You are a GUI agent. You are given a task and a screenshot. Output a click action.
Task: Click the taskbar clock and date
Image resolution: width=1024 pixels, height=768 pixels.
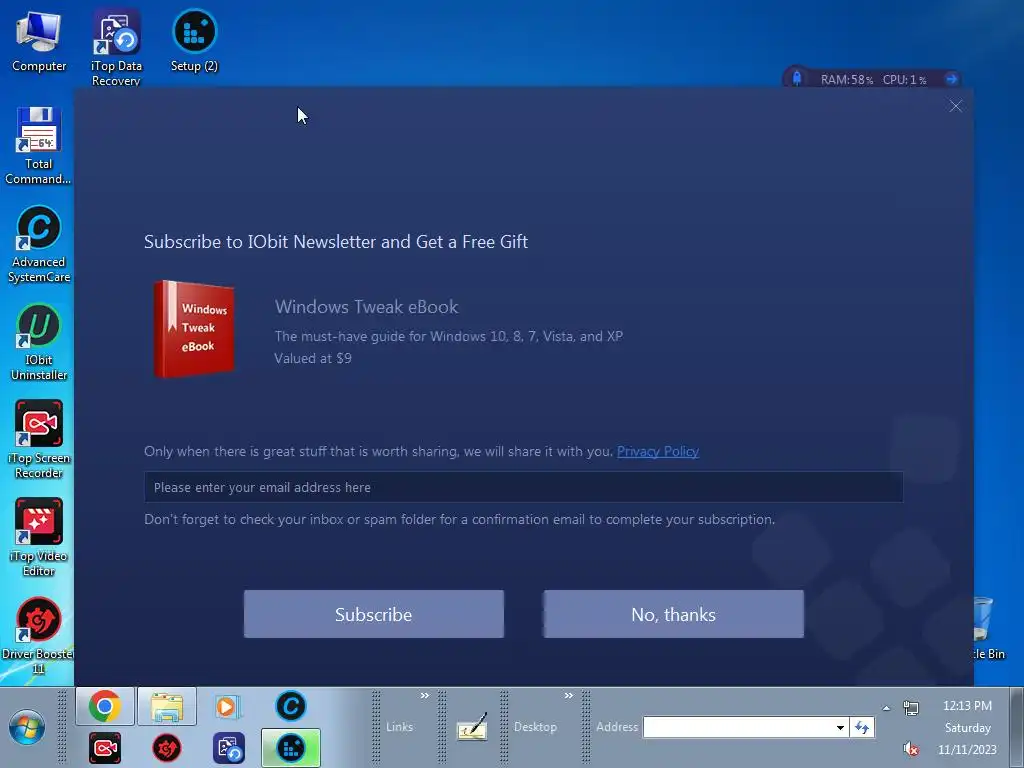tap(967, 728)
